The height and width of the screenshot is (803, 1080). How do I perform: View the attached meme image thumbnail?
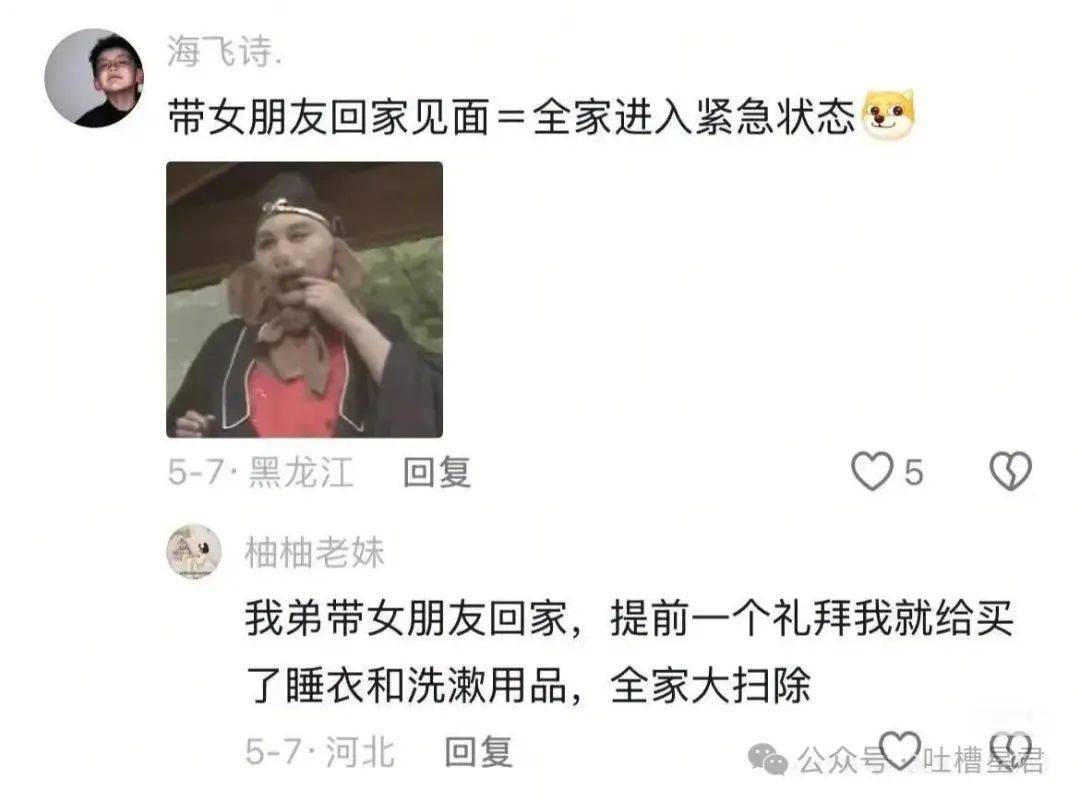coord(304,300)
